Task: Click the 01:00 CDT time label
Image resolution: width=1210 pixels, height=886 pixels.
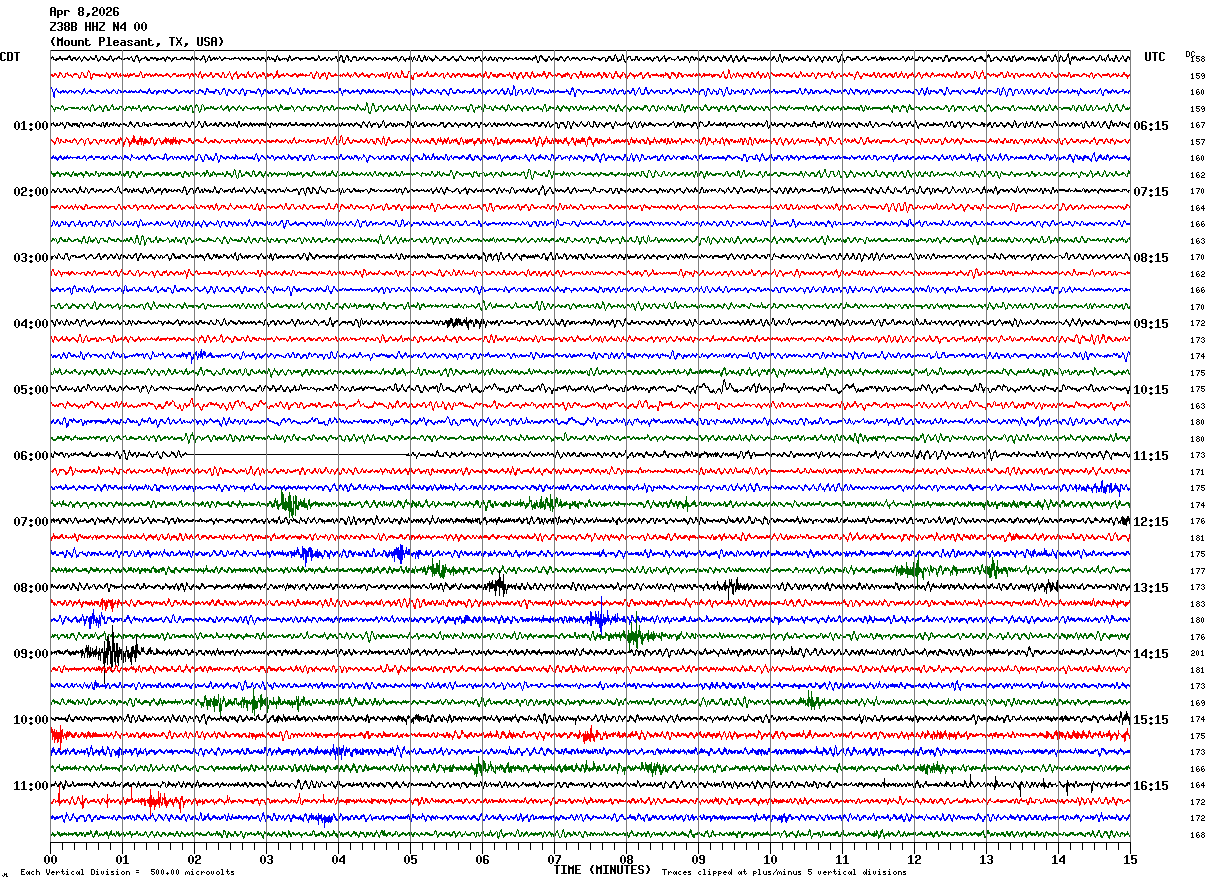Action: pos(30,126)
